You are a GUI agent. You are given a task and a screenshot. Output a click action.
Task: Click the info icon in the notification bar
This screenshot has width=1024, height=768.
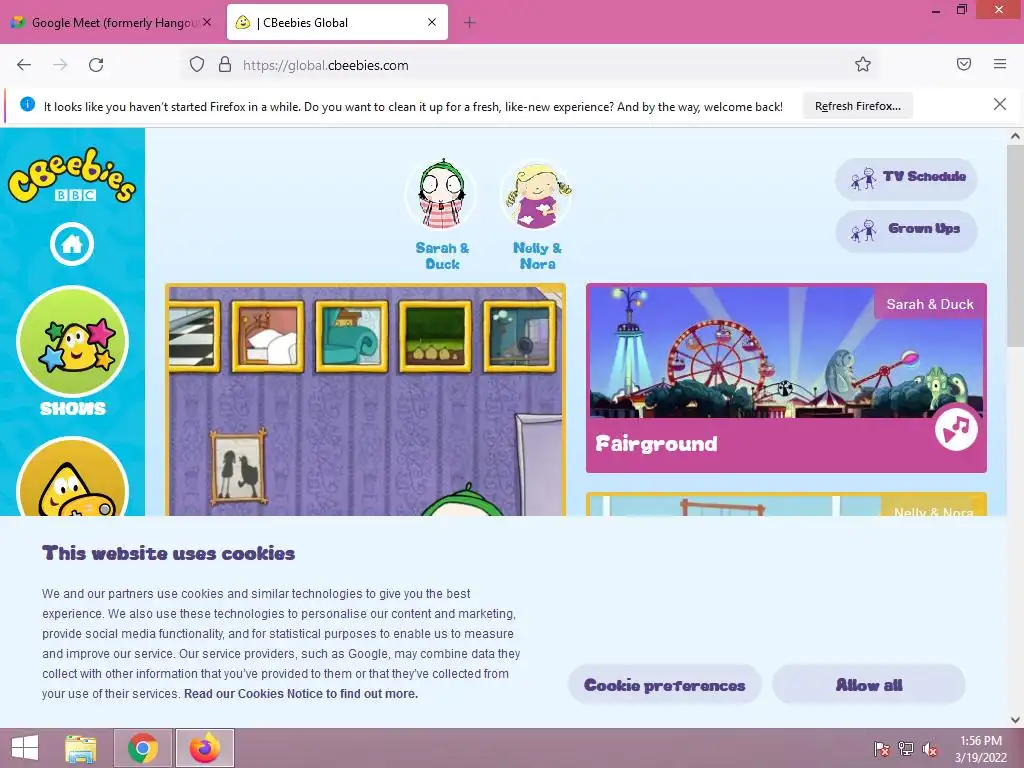tap(27, 104)
